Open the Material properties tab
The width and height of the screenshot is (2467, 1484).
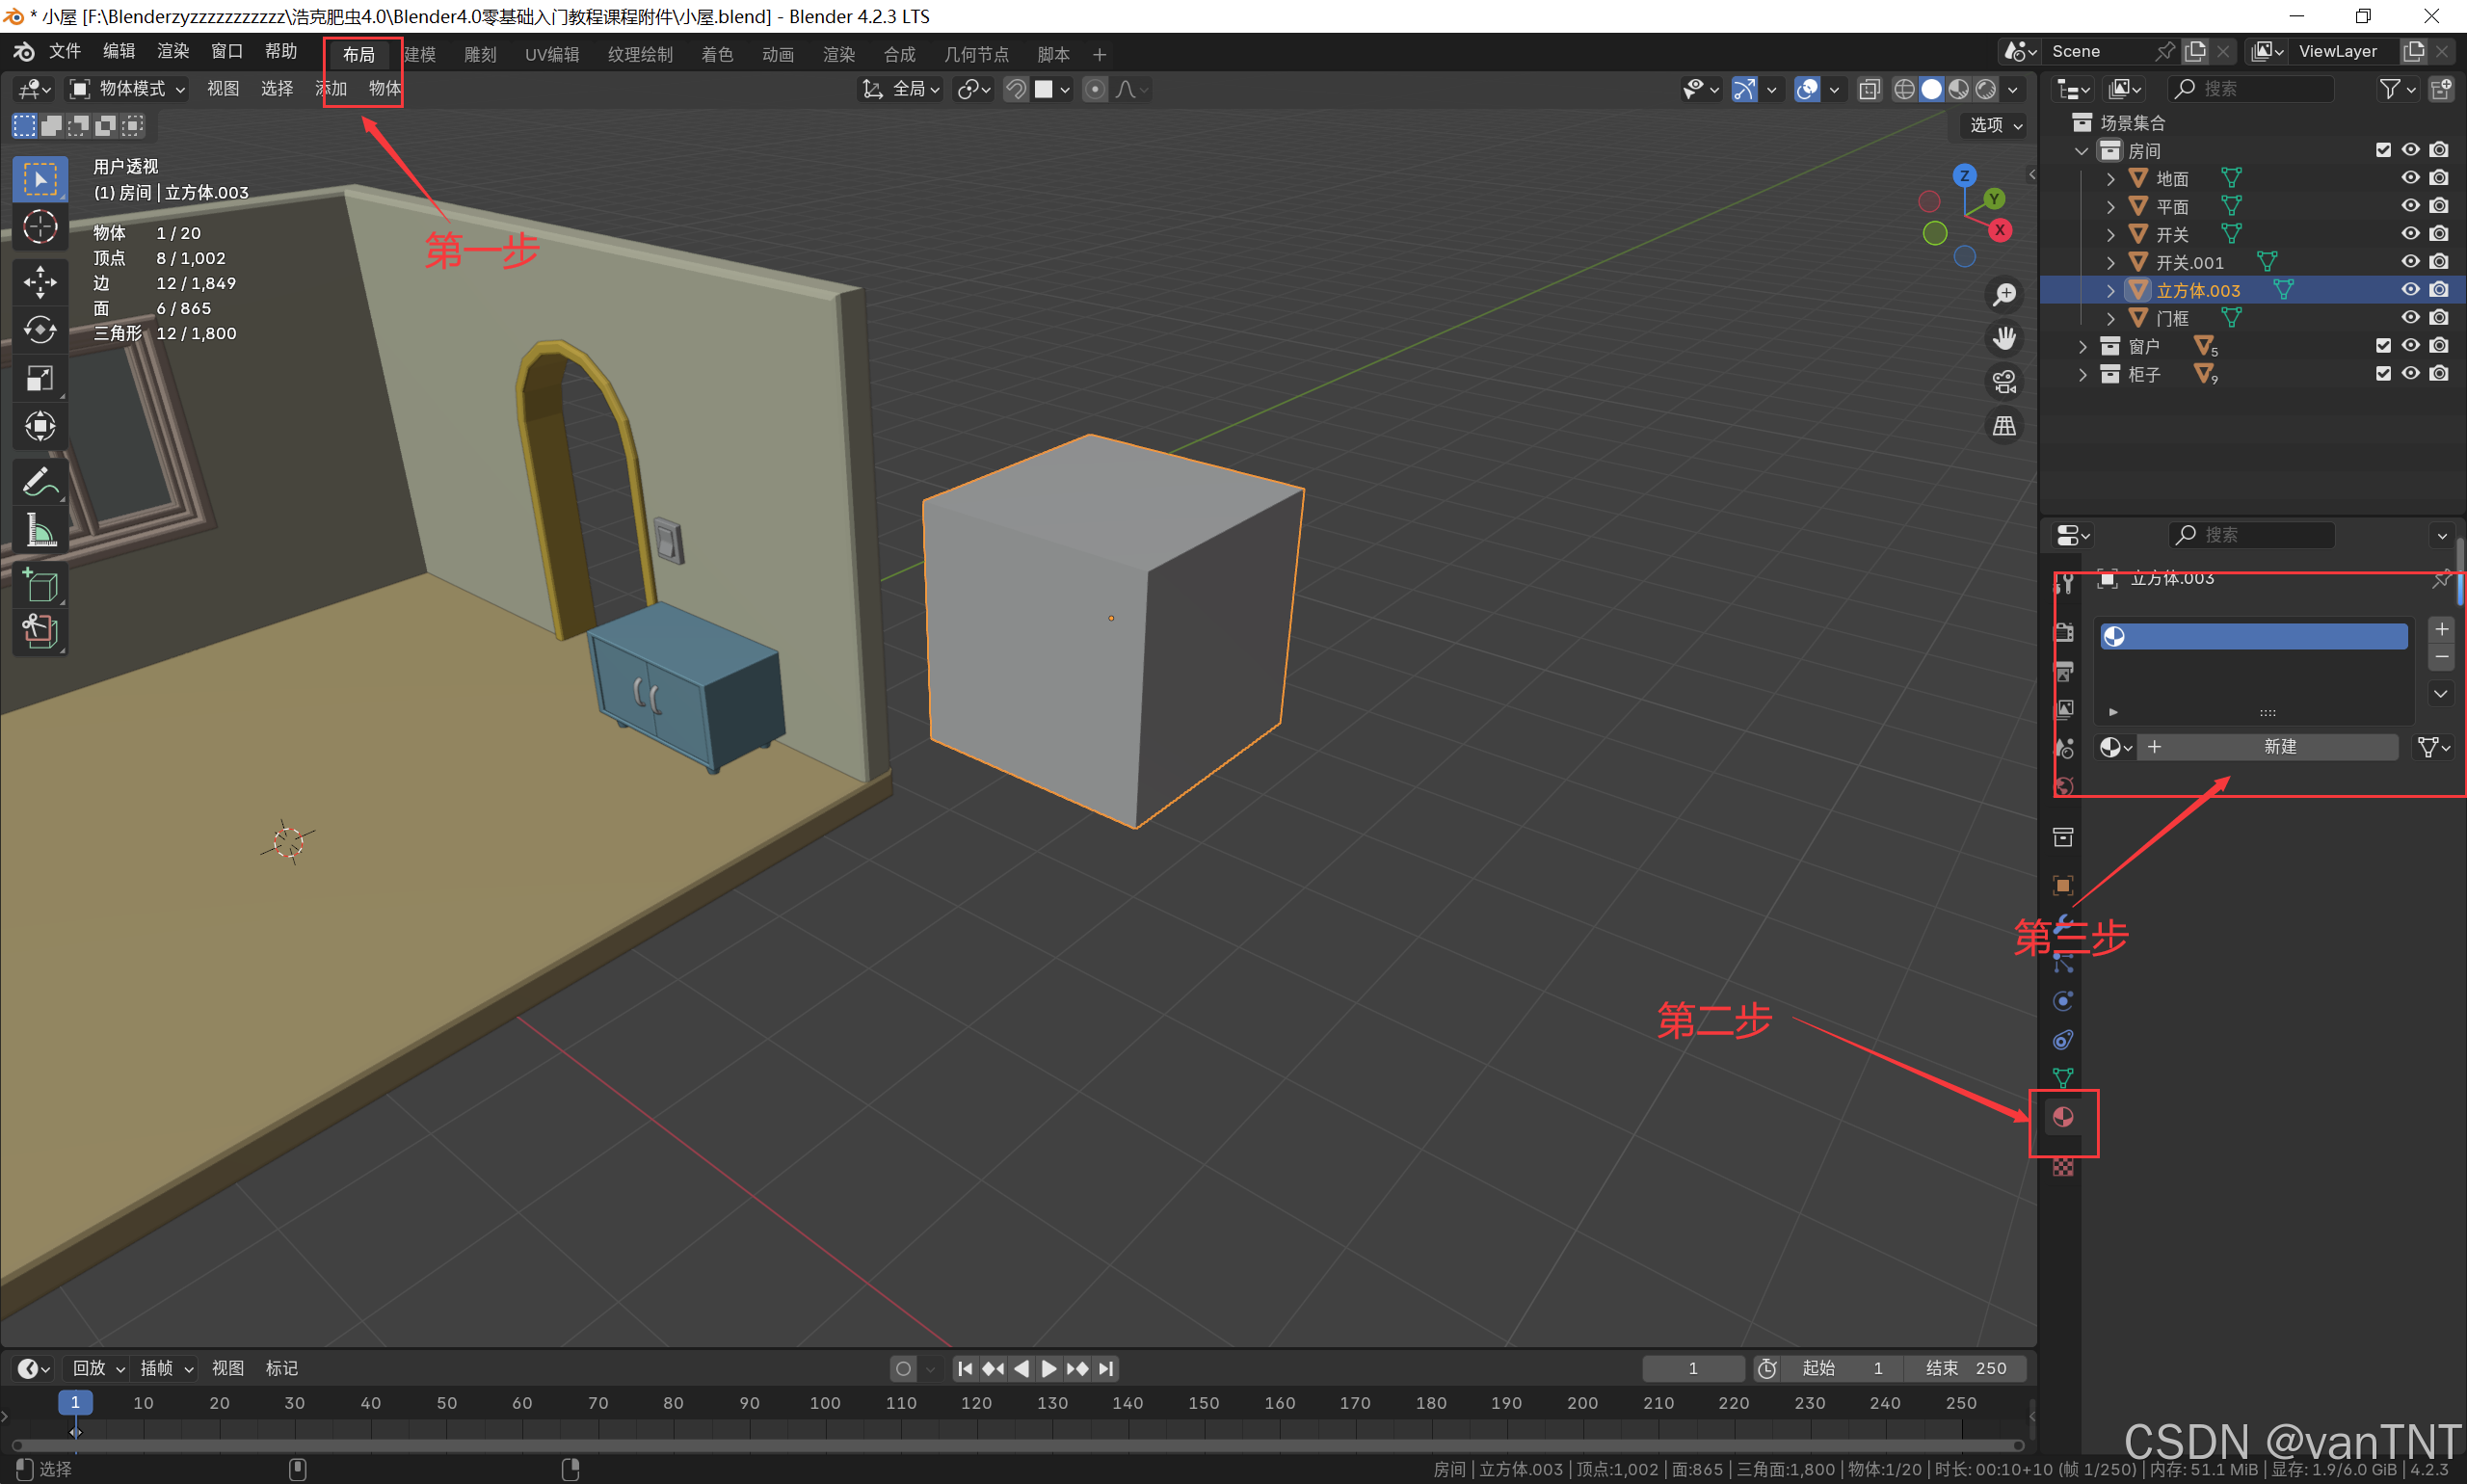coord(2062,1118)
